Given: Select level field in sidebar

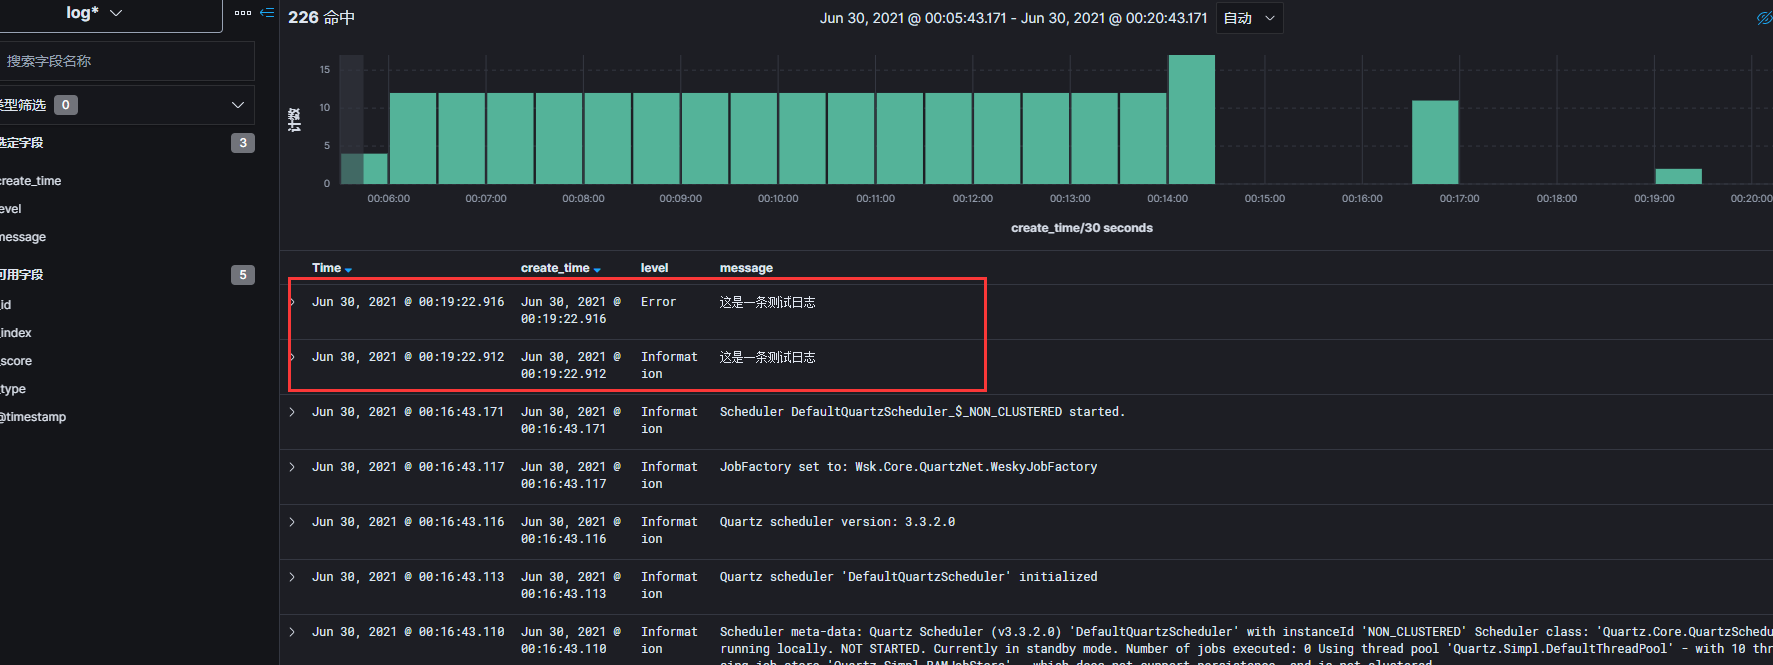Looking at the screenshot, I should point(11,209).
